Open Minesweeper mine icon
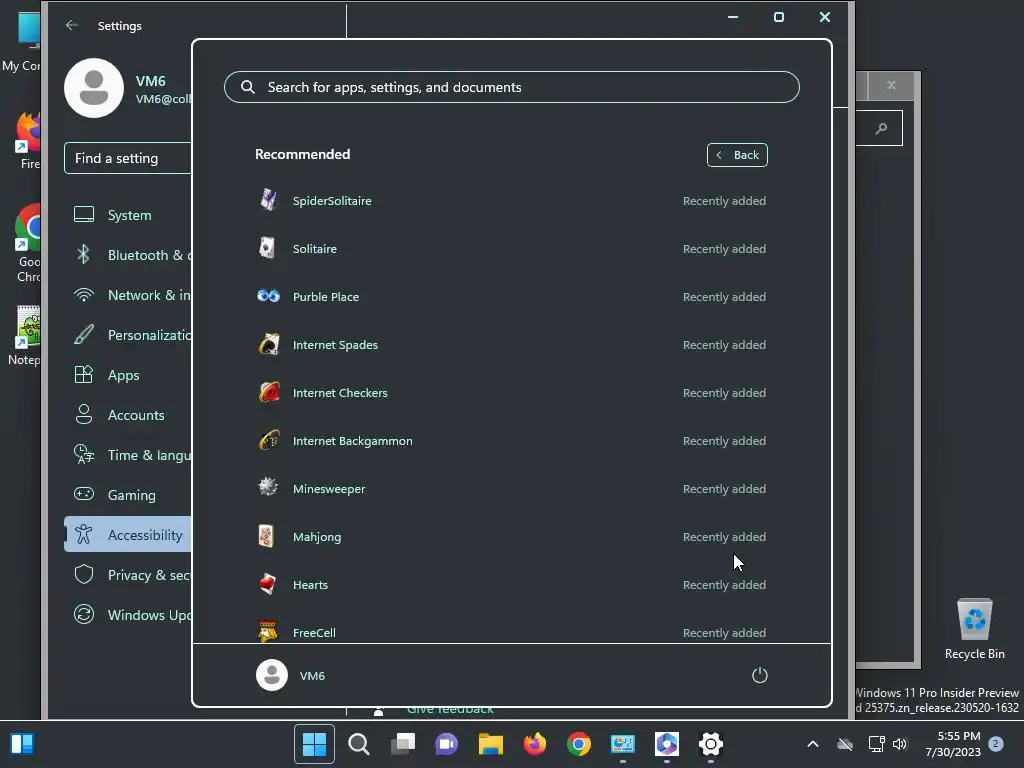This screenshot has width=1024, height=768. point(268,488)
